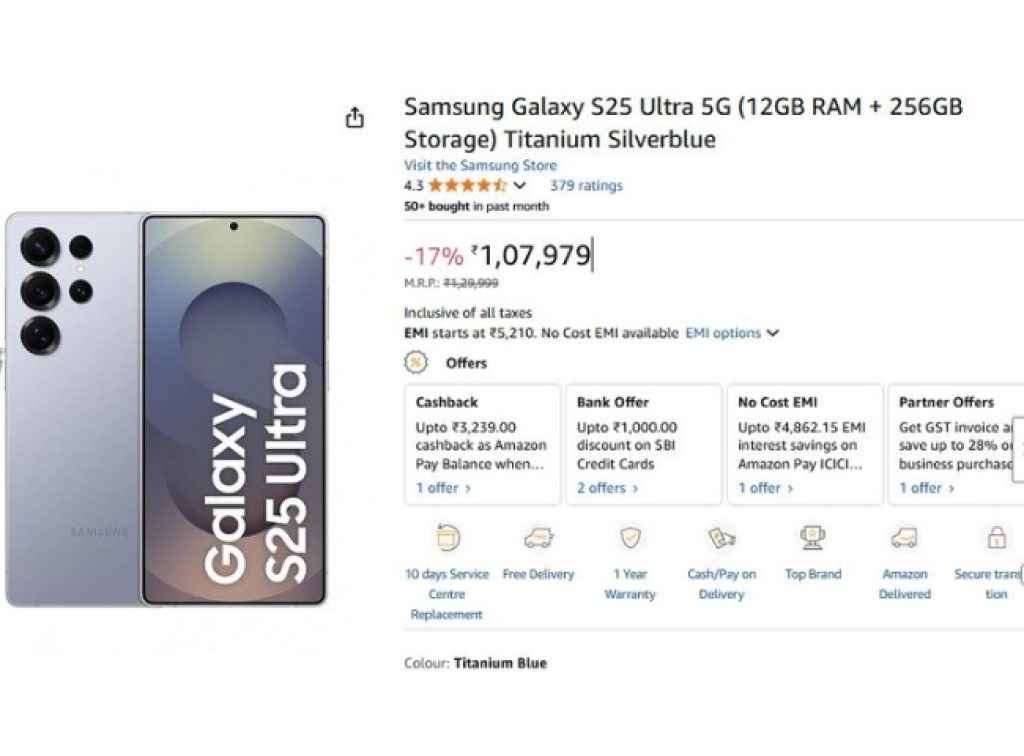This screenshot has height=756, width=1024.
Task: Expand the Cashback 1 offer details
Action: pyautogui.click(x=441, y=488)
